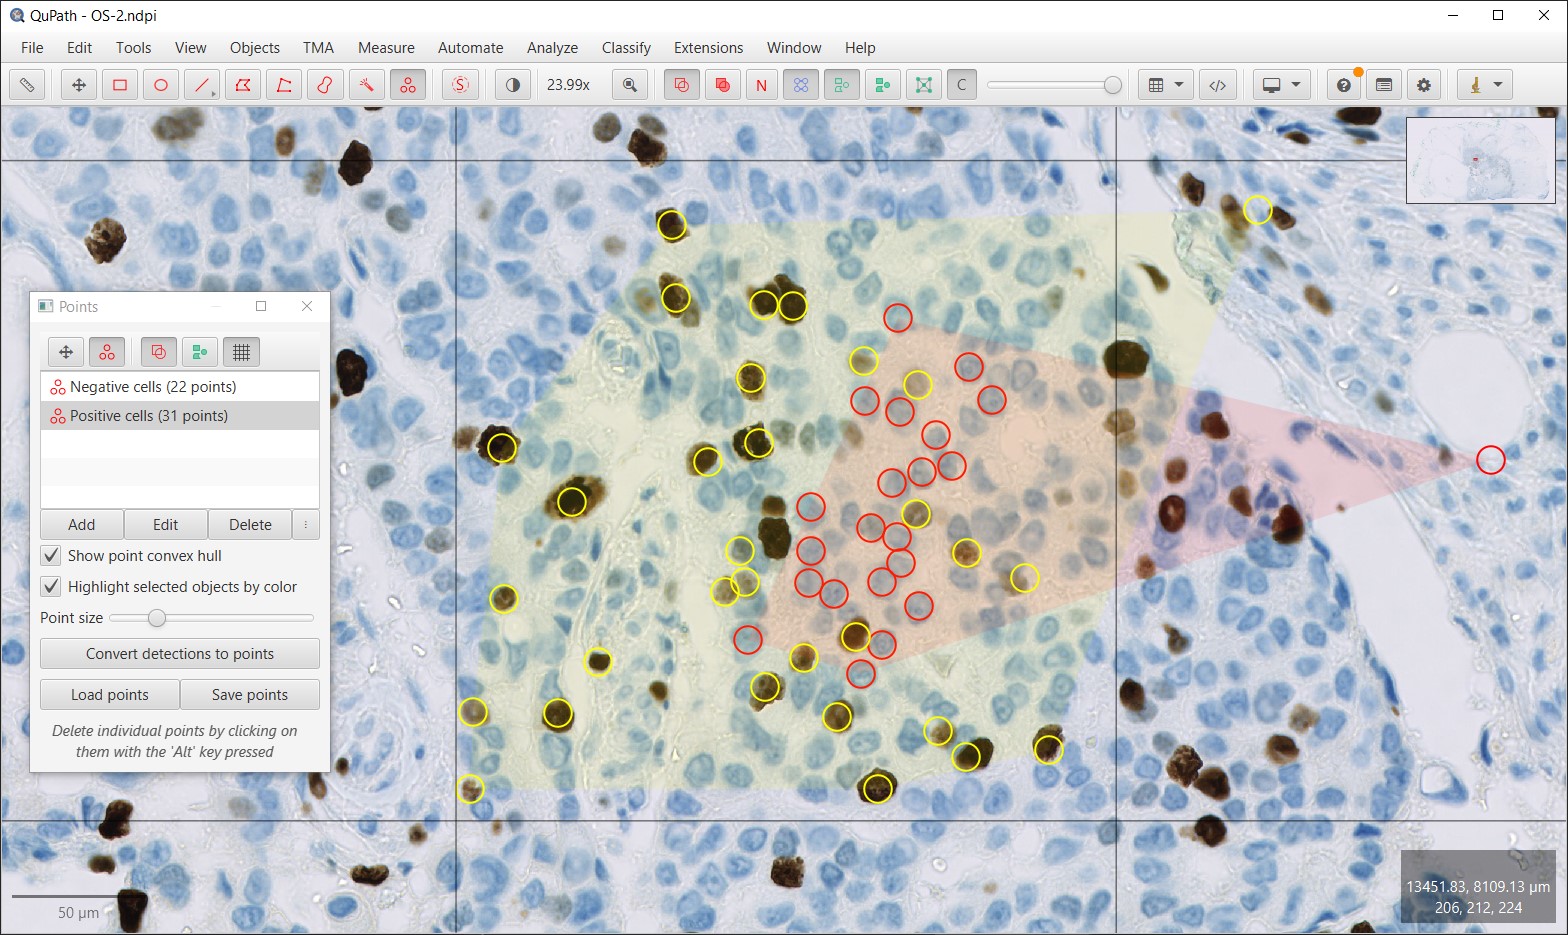1568x935 pixels.
Task: Click the Zoom to fit magnifier icon
Action: pyautogui.click(x=630, y=85)
